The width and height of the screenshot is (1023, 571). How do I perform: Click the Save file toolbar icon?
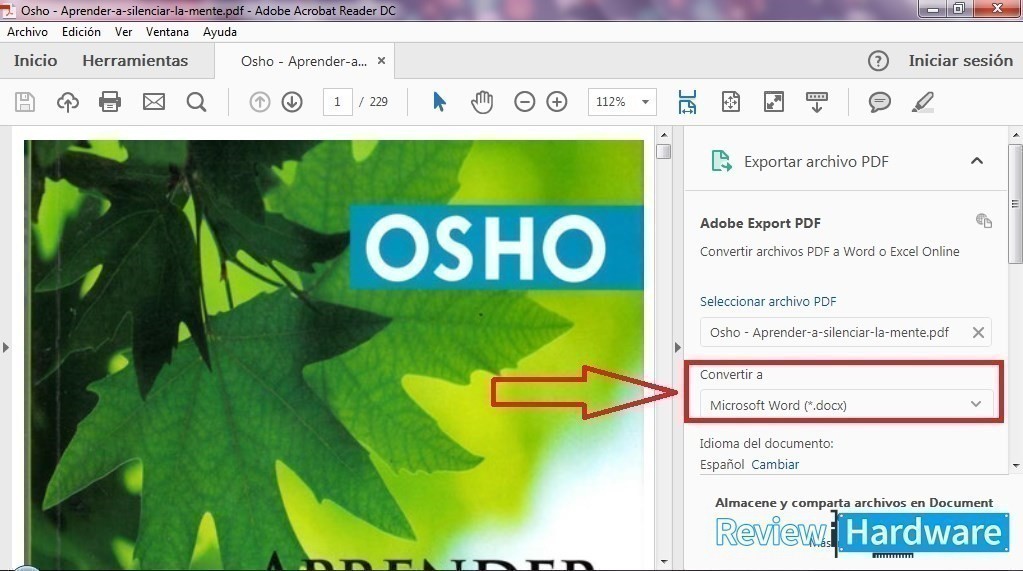pyautogui.click(x=25, y=102)
